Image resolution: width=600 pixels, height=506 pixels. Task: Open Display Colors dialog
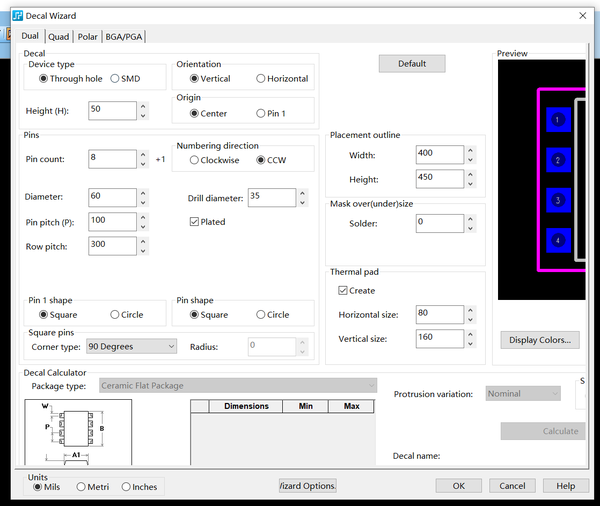[540, 340]
